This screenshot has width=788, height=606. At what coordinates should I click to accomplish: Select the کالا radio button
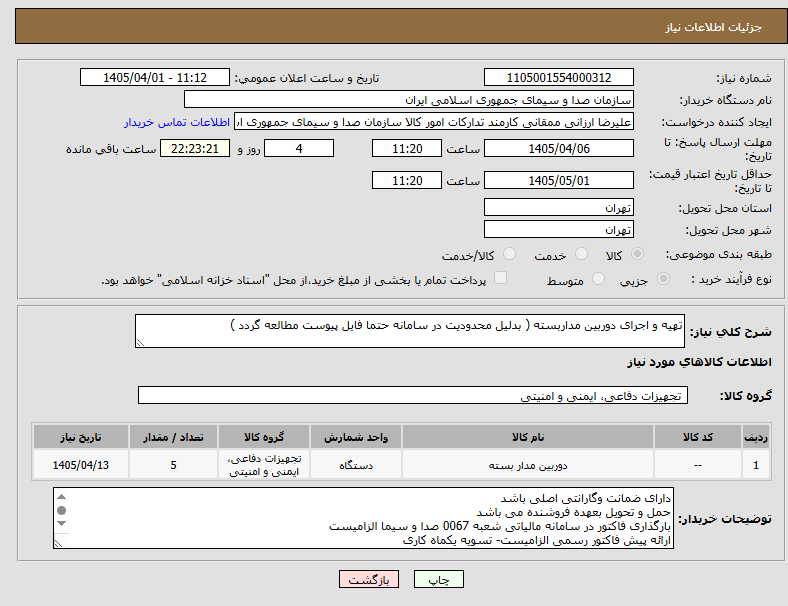tap(637, 254)
